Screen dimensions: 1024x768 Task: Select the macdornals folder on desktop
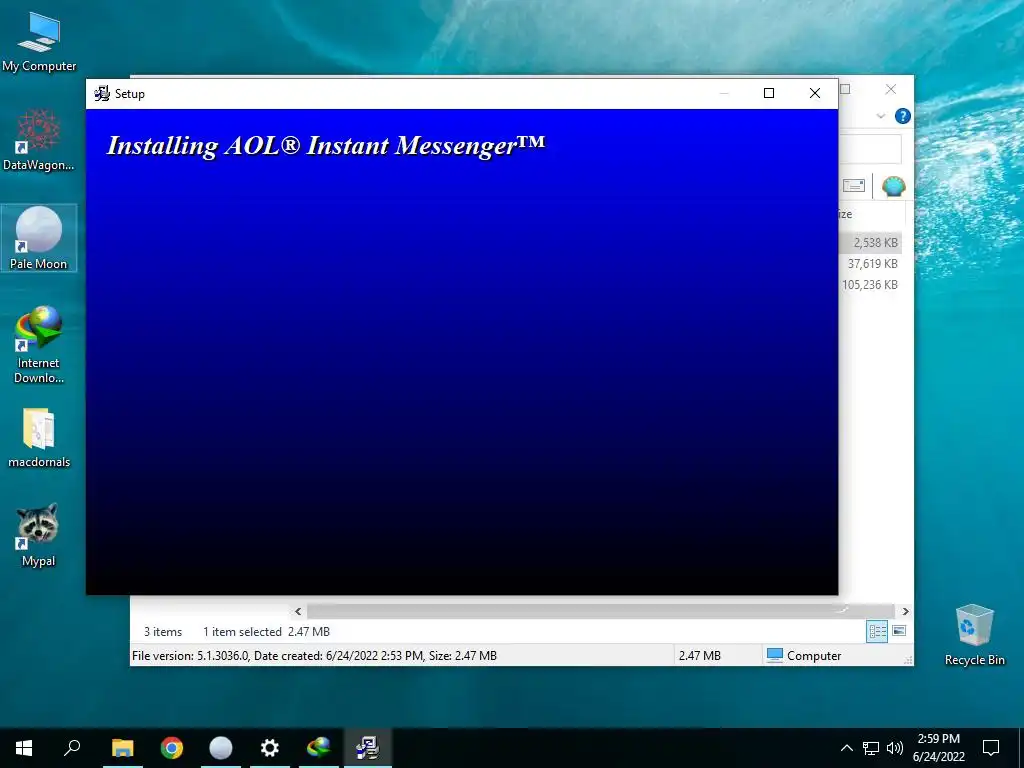[39, 438]
